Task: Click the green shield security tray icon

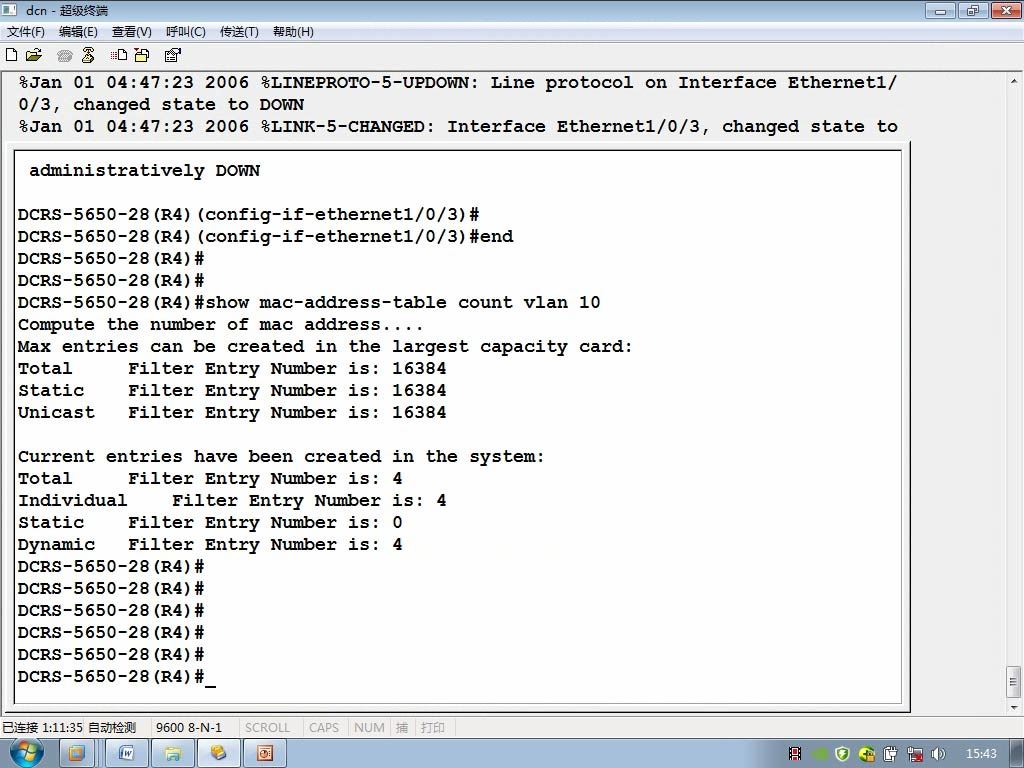Action: (x=843, y=754)
